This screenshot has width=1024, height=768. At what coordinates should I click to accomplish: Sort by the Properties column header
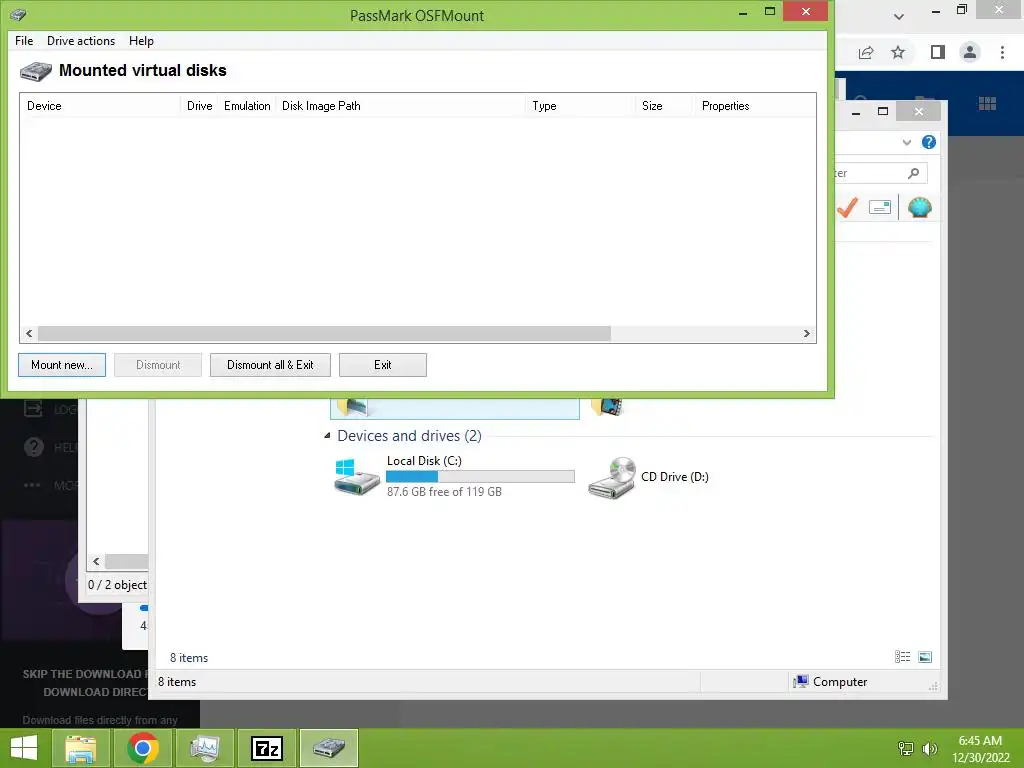(x=754, y=106)
